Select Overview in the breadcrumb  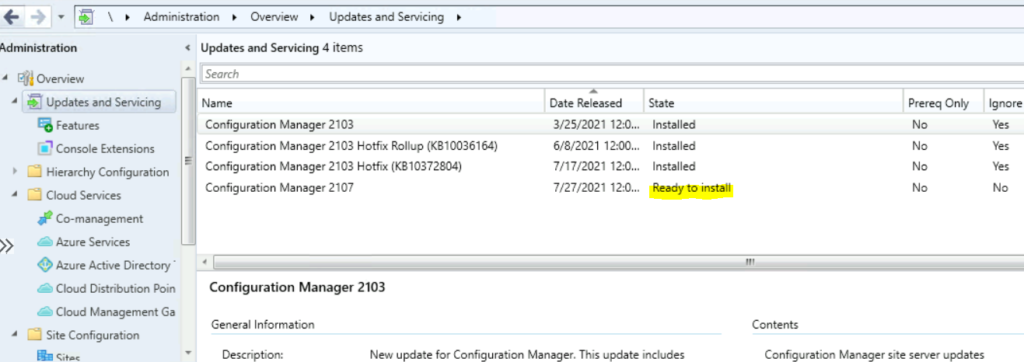click(x=274, y=17)
